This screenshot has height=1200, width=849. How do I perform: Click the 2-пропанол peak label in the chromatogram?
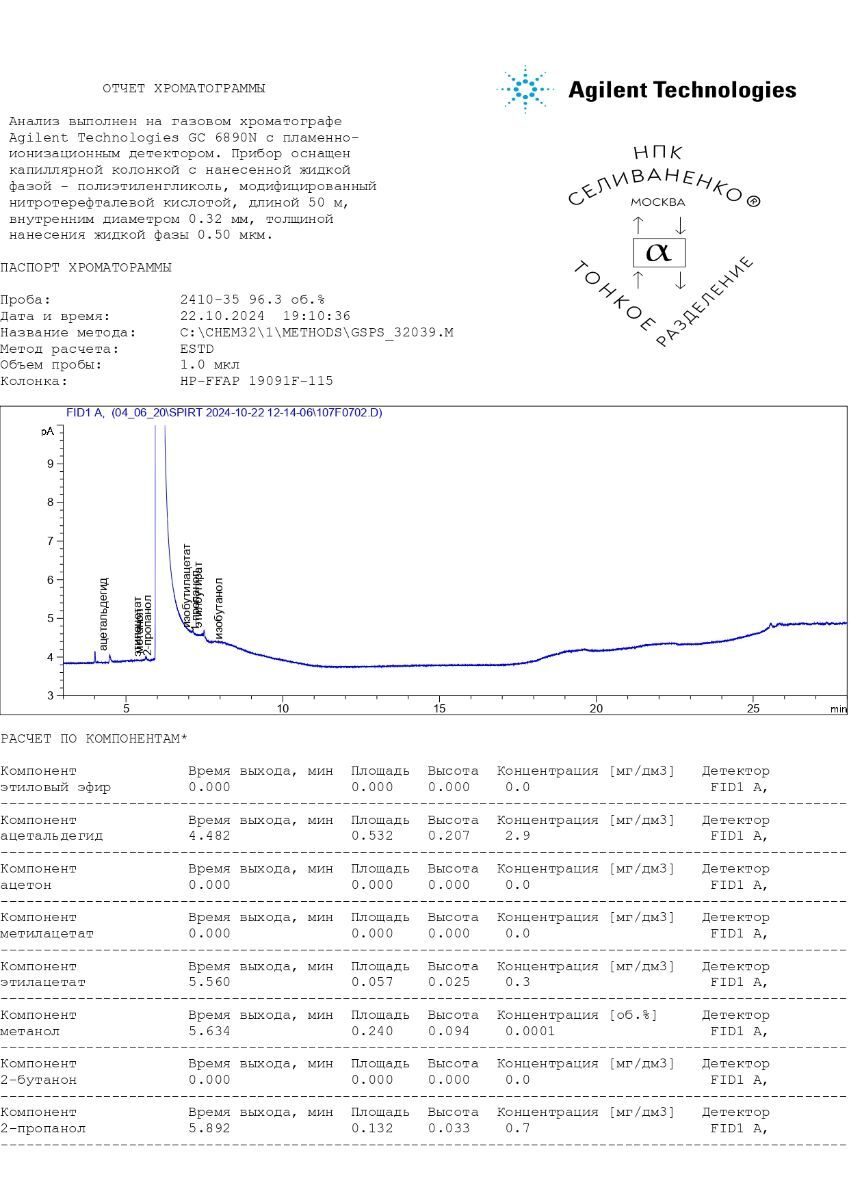point(148,626)
